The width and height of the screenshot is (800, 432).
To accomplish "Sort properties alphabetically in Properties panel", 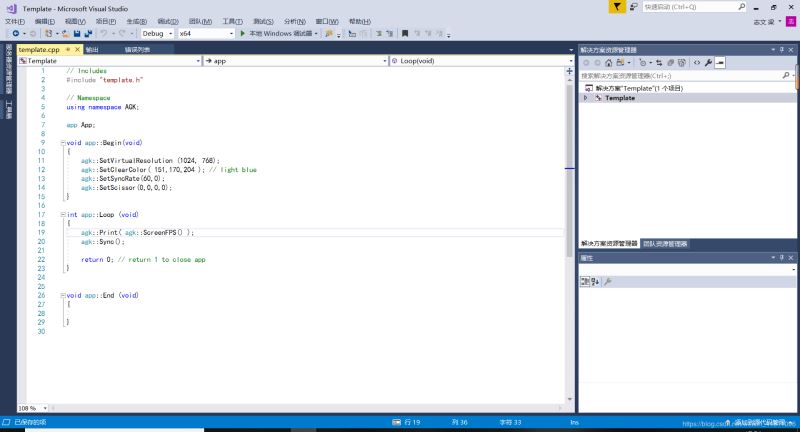I will [x=595, y=282].
